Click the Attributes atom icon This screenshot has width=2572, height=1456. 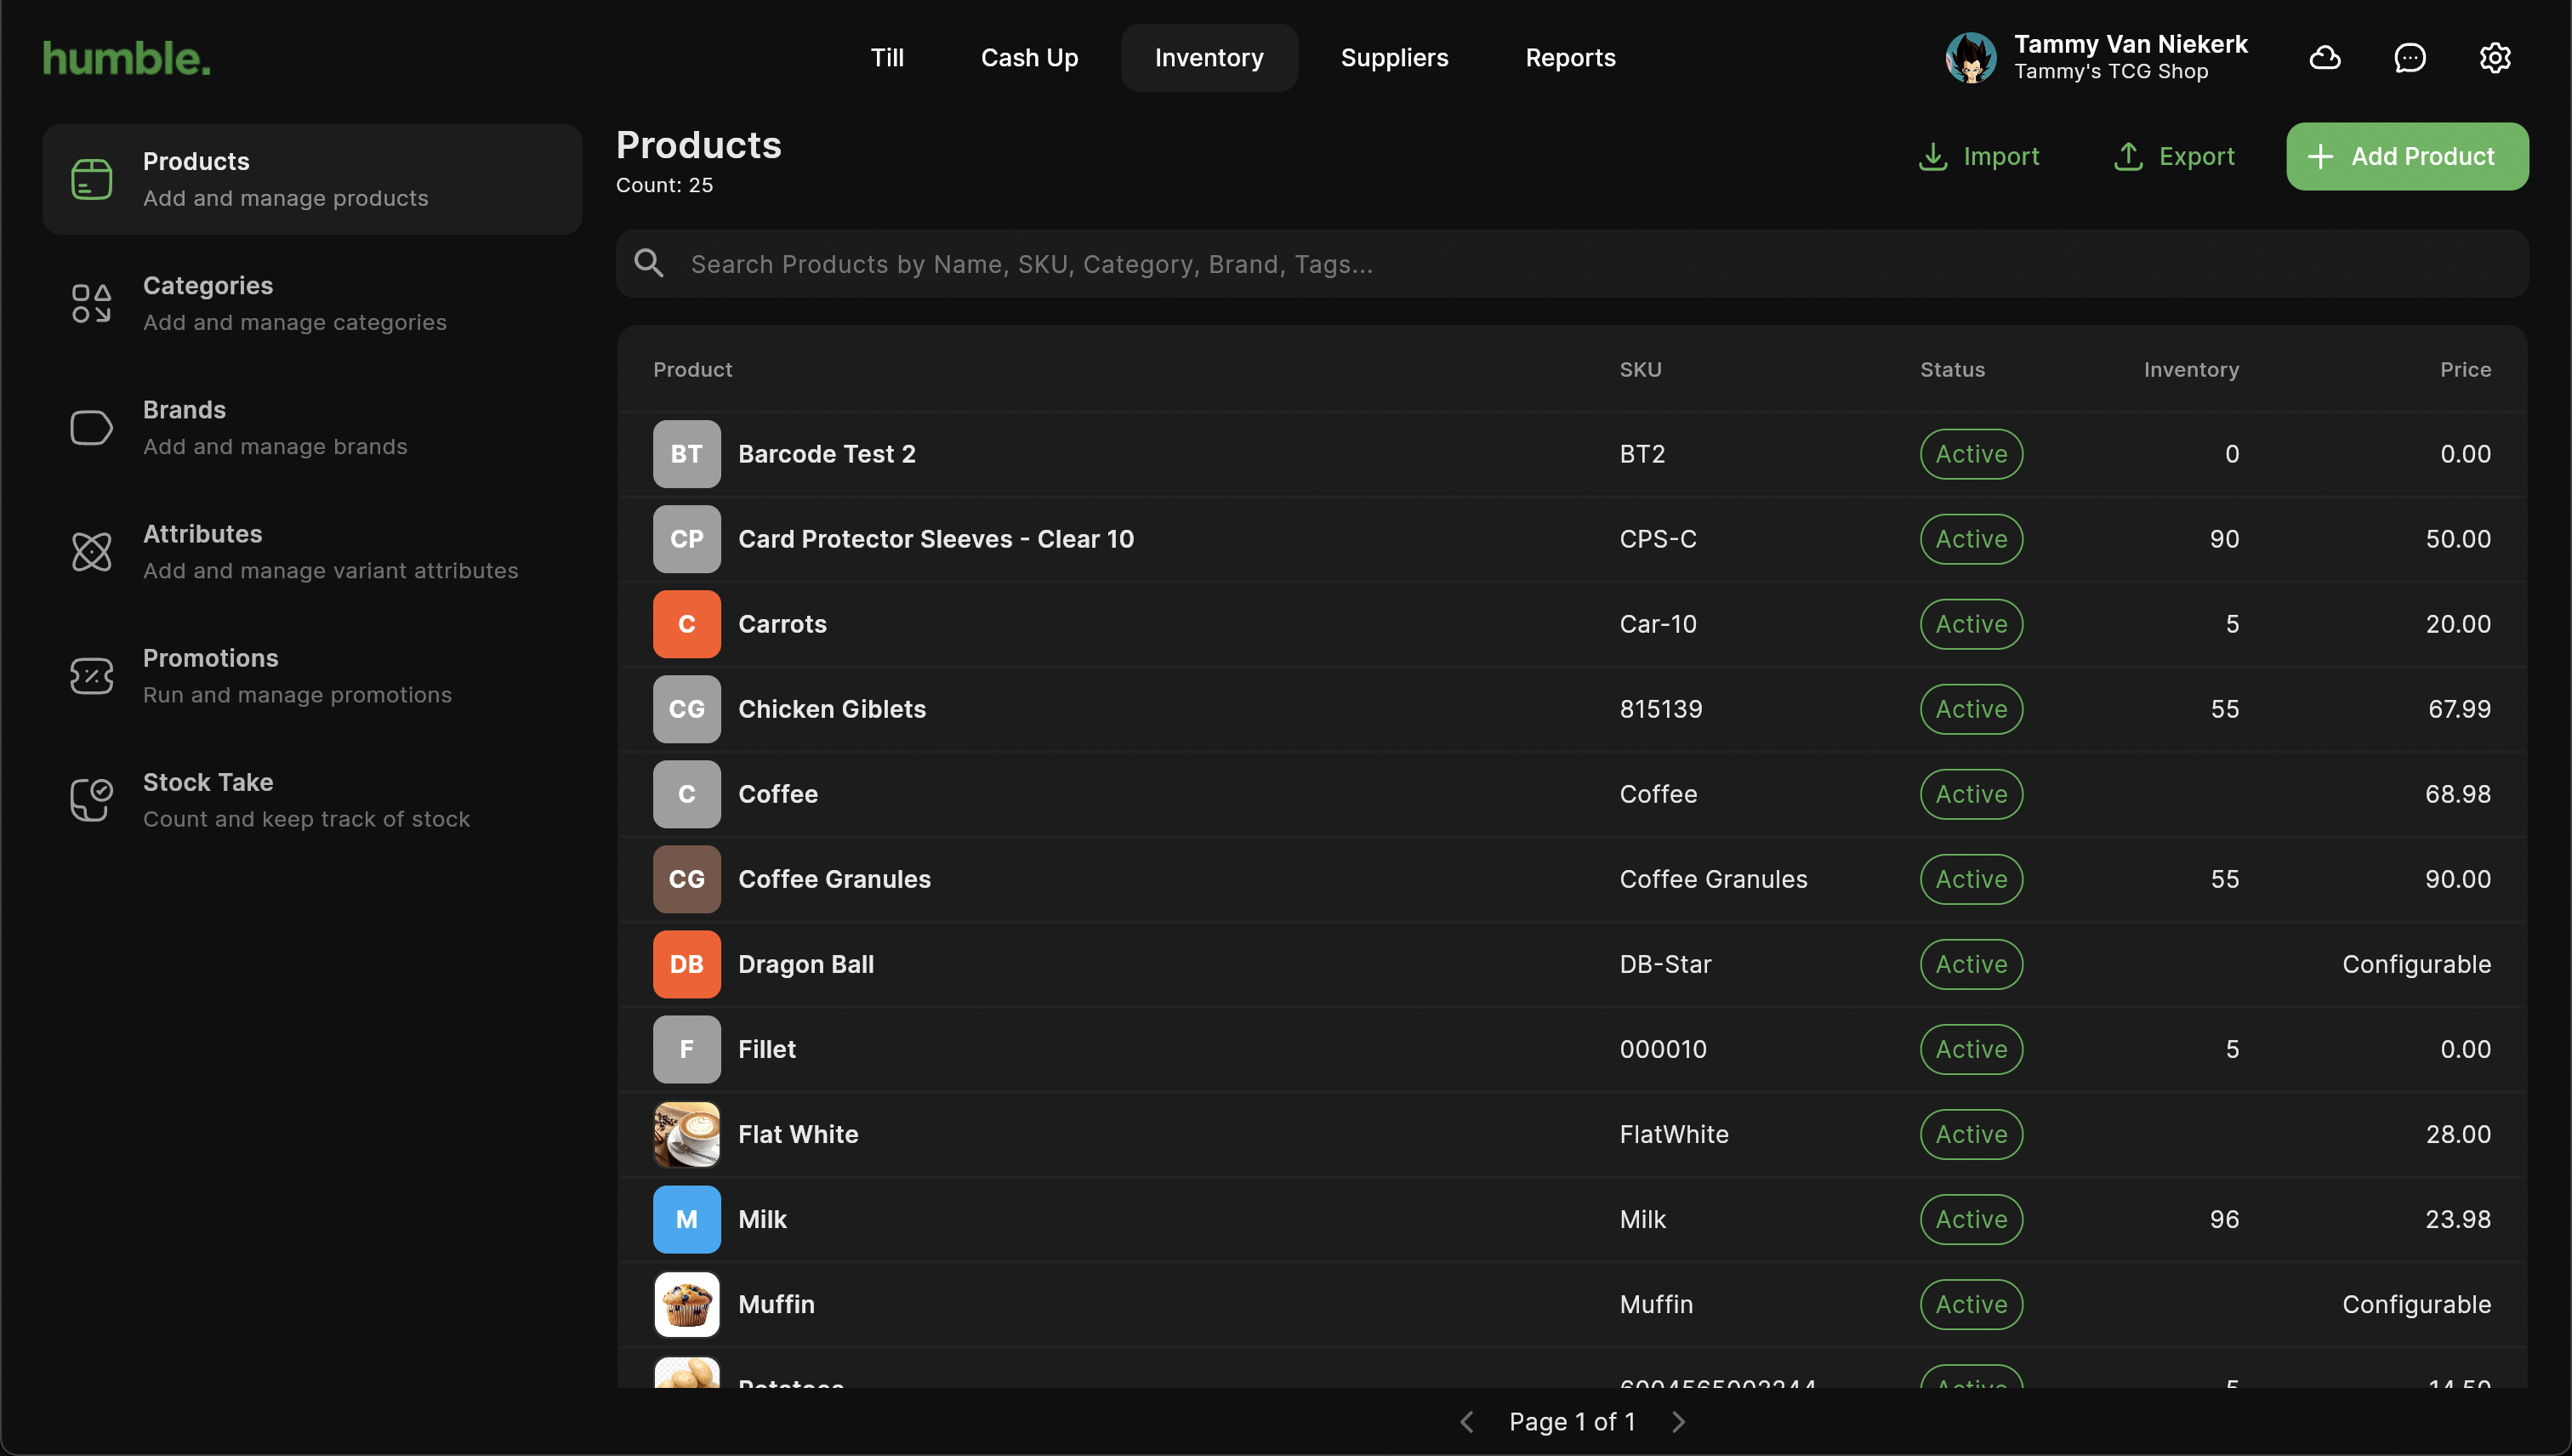tap(91, 552)
